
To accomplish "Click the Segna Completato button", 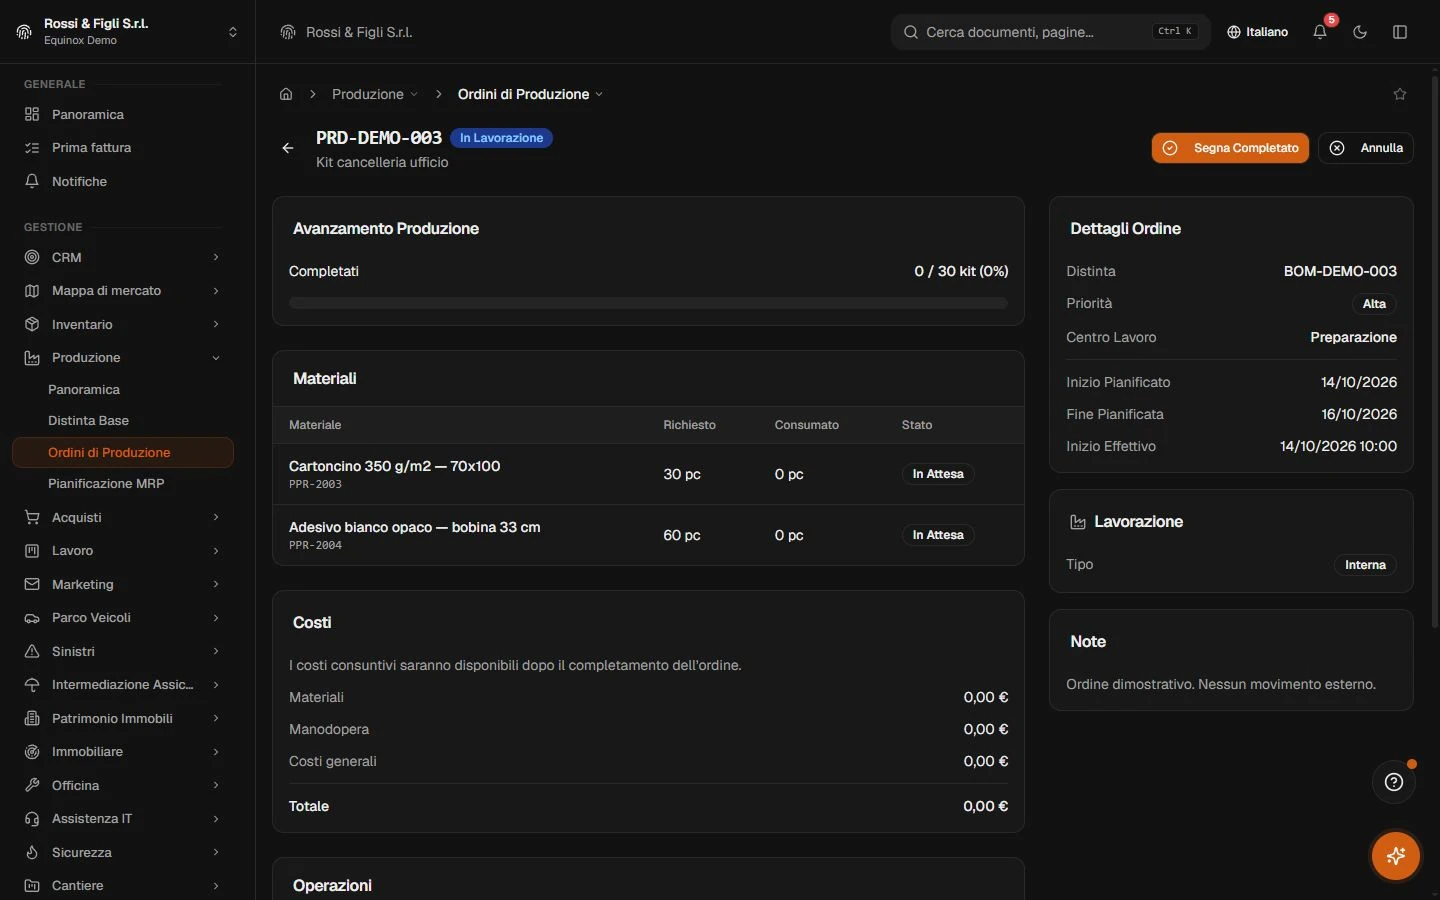I will point(1230,148).
